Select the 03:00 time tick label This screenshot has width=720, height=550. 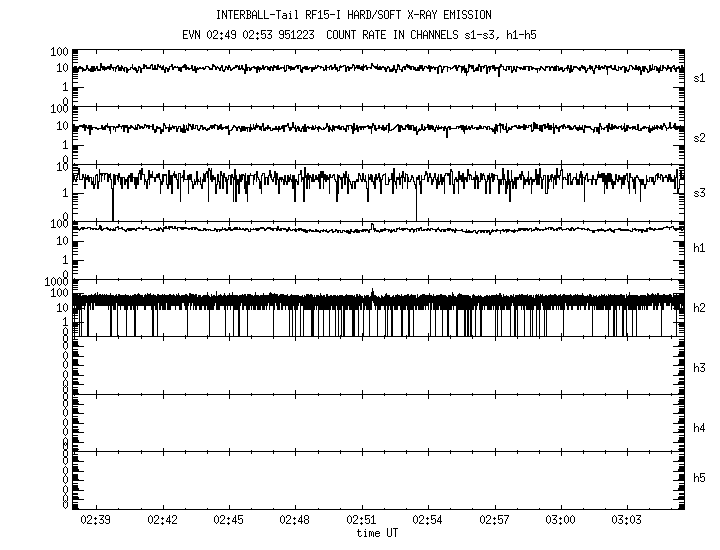coord(561,520)
